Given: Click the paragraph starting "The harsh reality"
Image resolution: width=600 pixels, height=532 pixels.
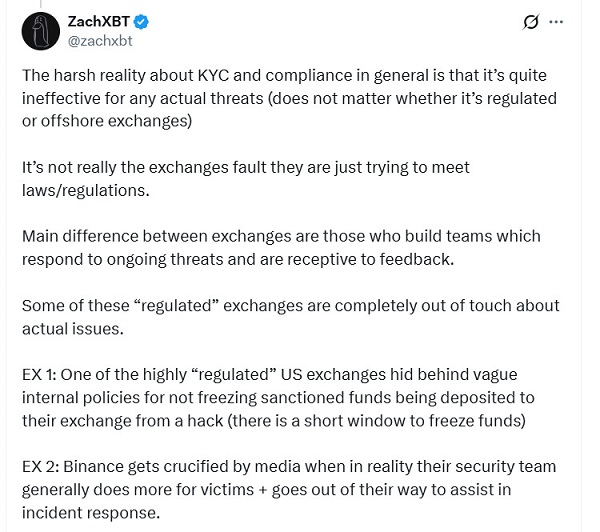Looking at the screenshot, I should pos(288,98).
